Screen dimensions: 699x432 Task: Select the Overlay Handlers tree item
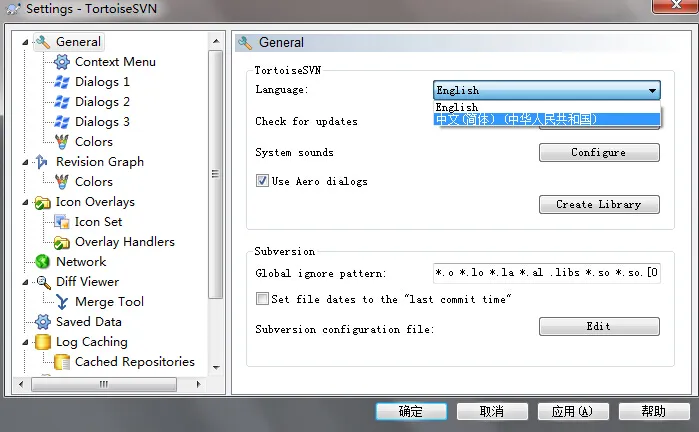pos(124,242)
